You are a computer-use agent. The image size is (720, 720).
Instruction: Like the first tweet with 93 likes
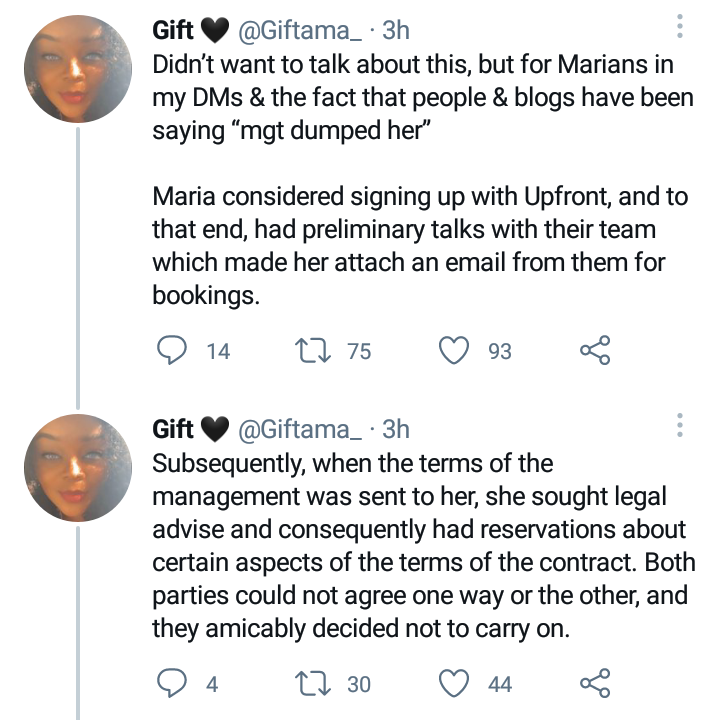tap(456, 350)
